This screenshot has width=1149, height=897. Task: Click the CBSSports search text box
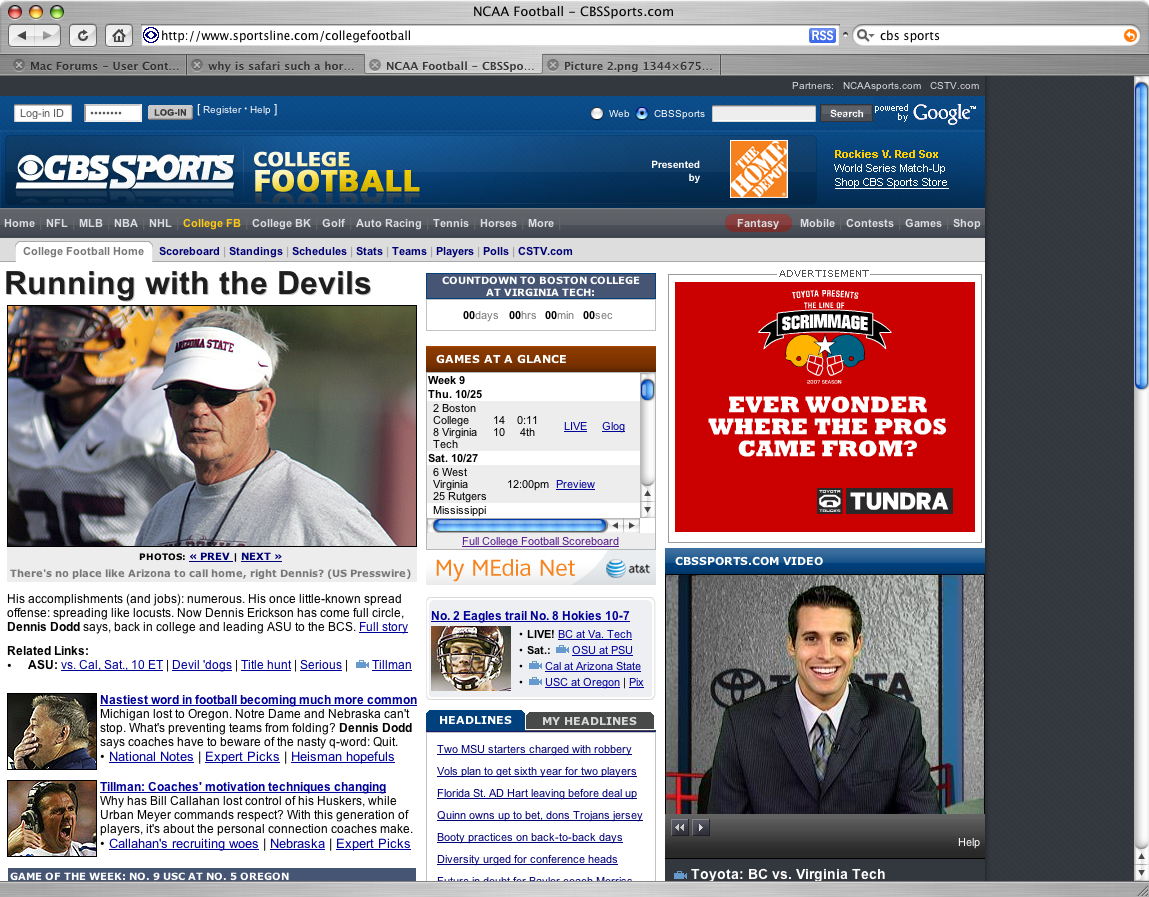pos(764,114)
